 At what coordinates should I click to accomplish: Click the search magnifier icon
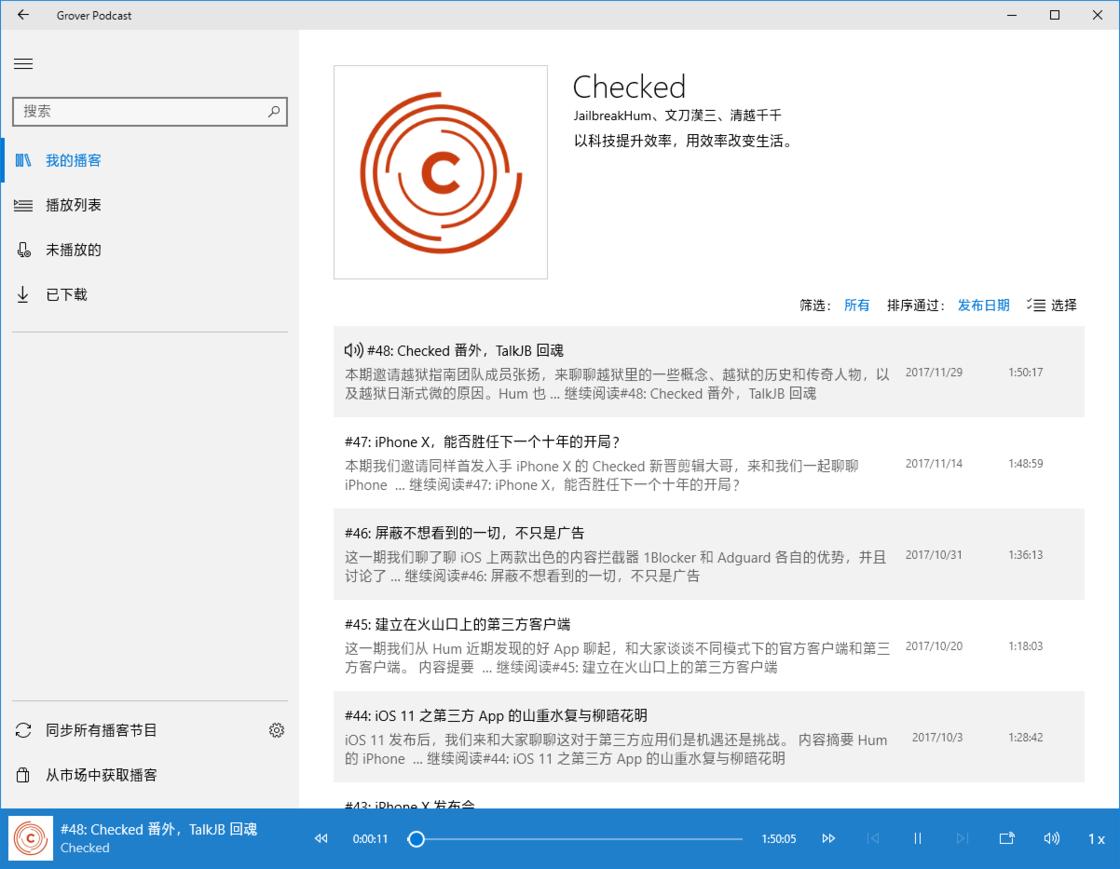click(274, 111)
